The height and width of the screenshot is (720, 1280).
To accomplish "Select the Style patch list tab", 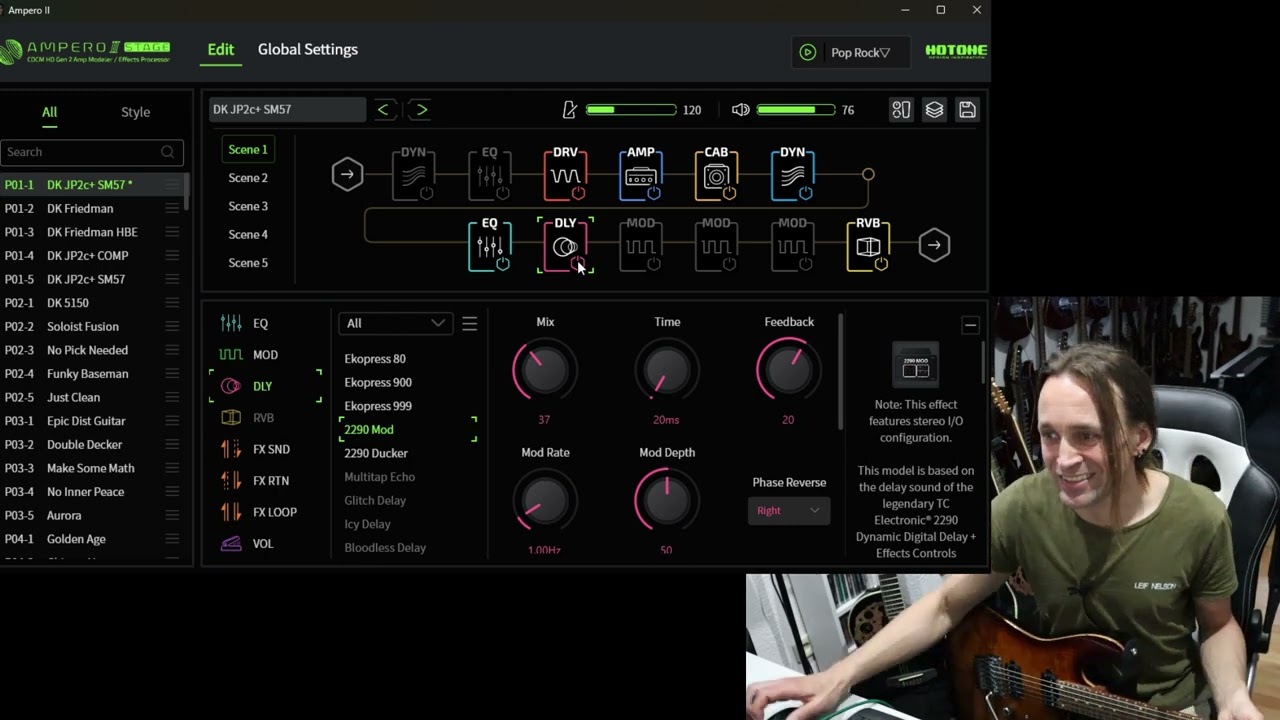I will click(x=135, y=112).
